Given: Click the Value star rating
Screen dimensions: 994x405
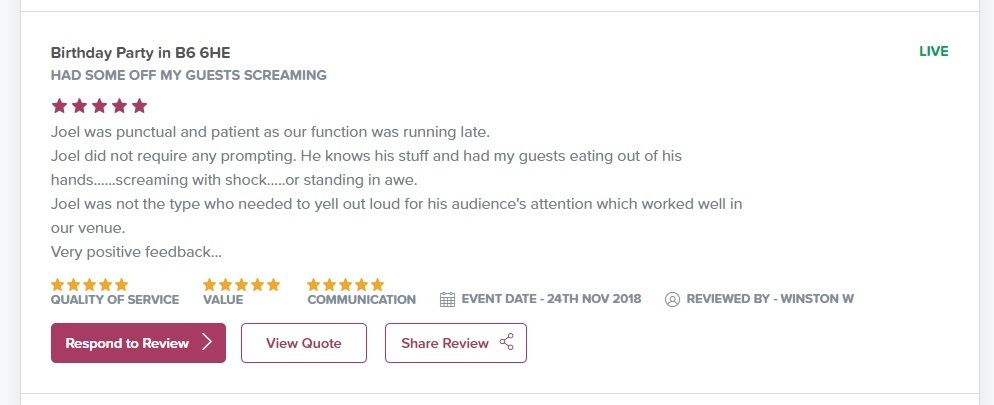Looking at the screenshot, I should (x=241, y=284).
